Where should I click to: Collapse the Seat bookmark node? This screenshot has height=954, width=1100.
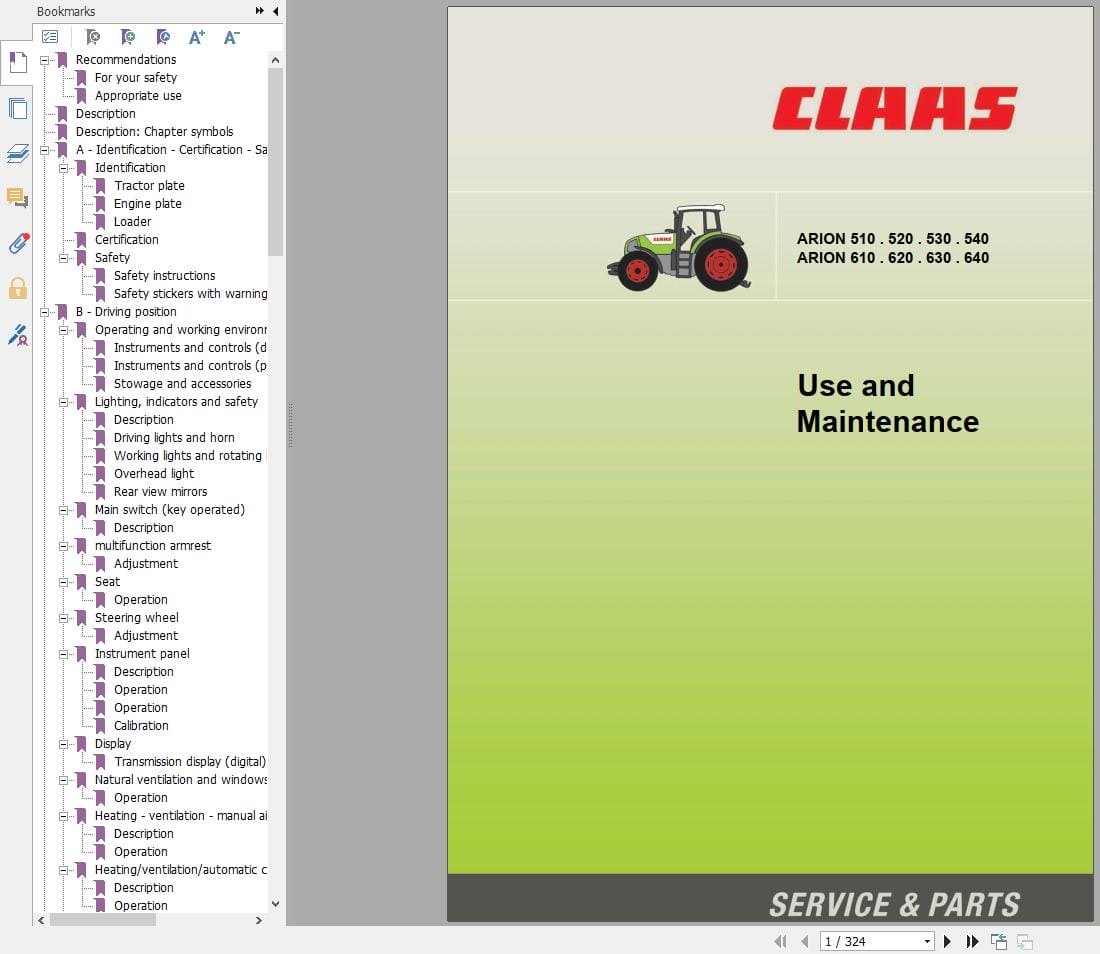[x=64, y=582]
